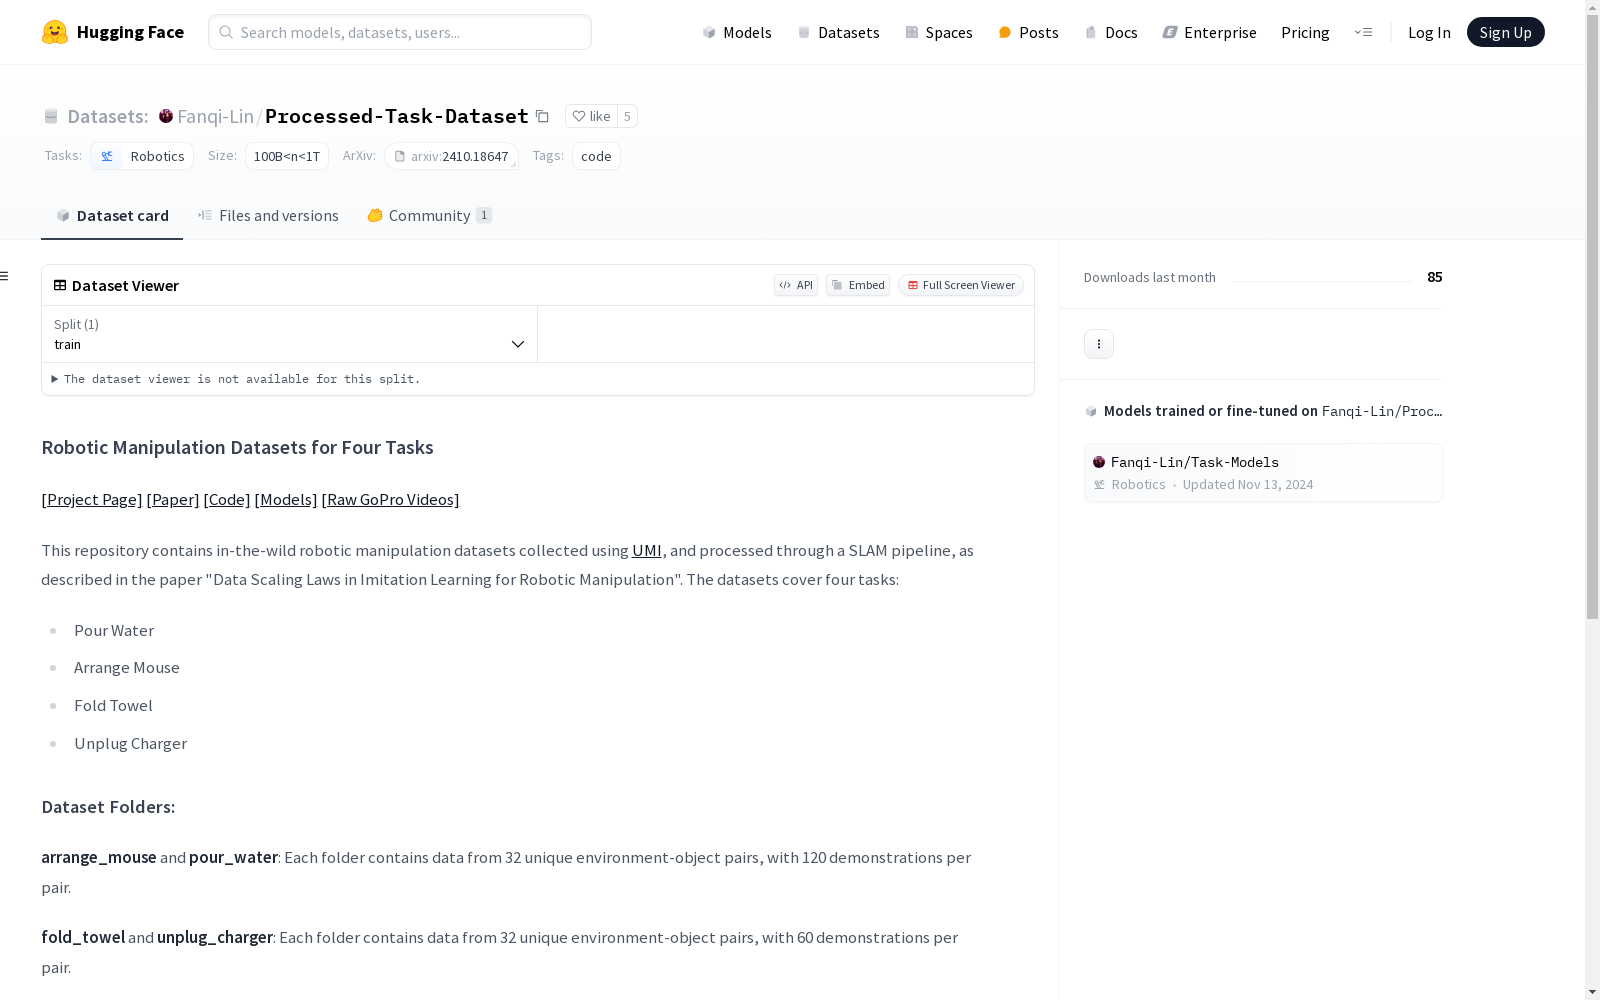The height and width of the screenshot is (1000, 1600).
Task: Click the Downloads last month graph line
Action: tap(1322, 281)
